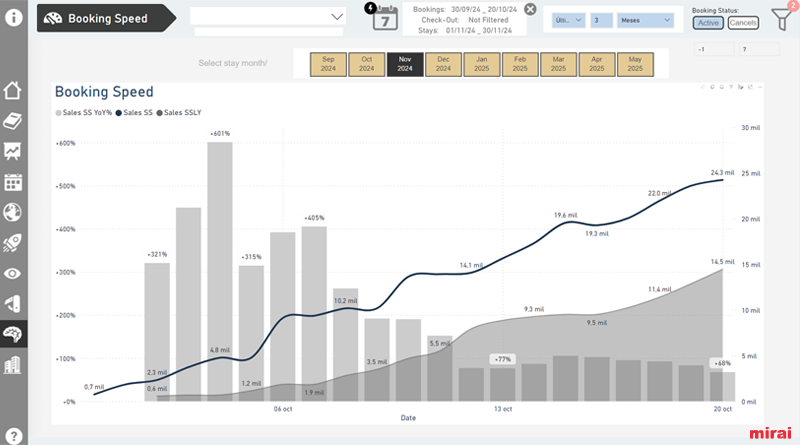Click the mirai logo
The height and width of the screenshot is (445, 800).
pos(770,433)
